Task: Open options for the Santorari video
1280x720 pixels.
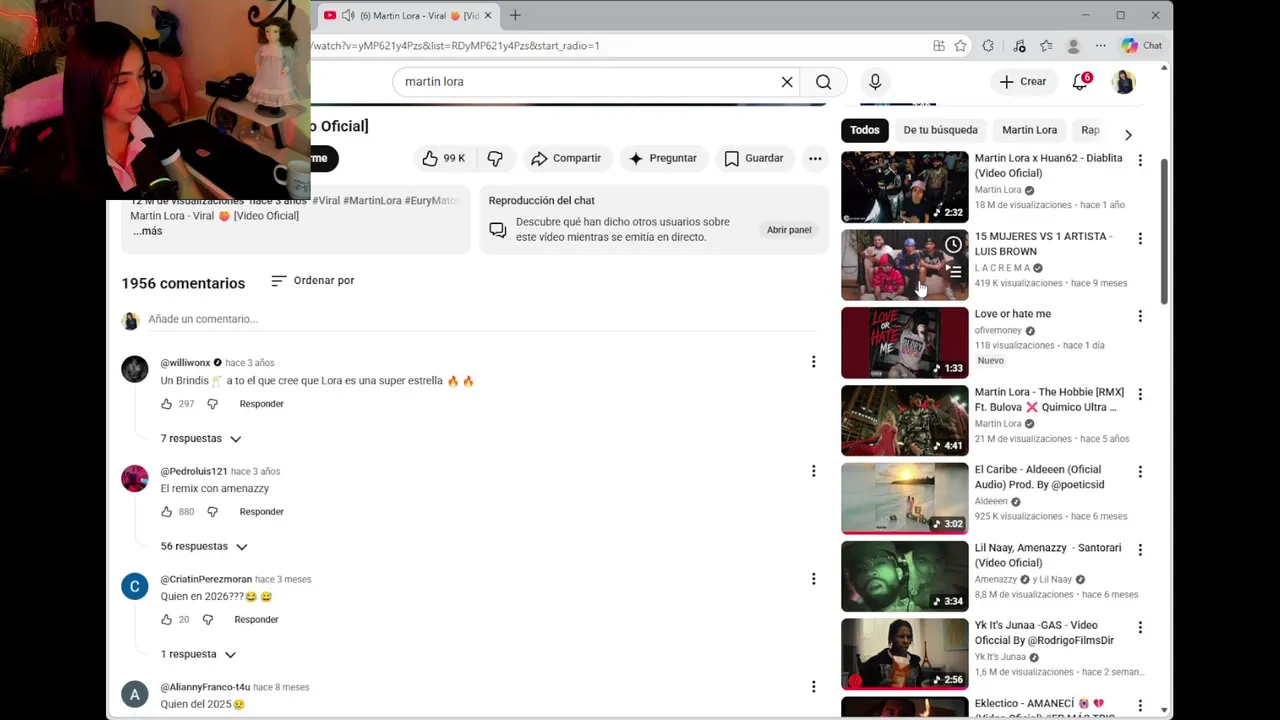Action: click(x=1140, y=549)
